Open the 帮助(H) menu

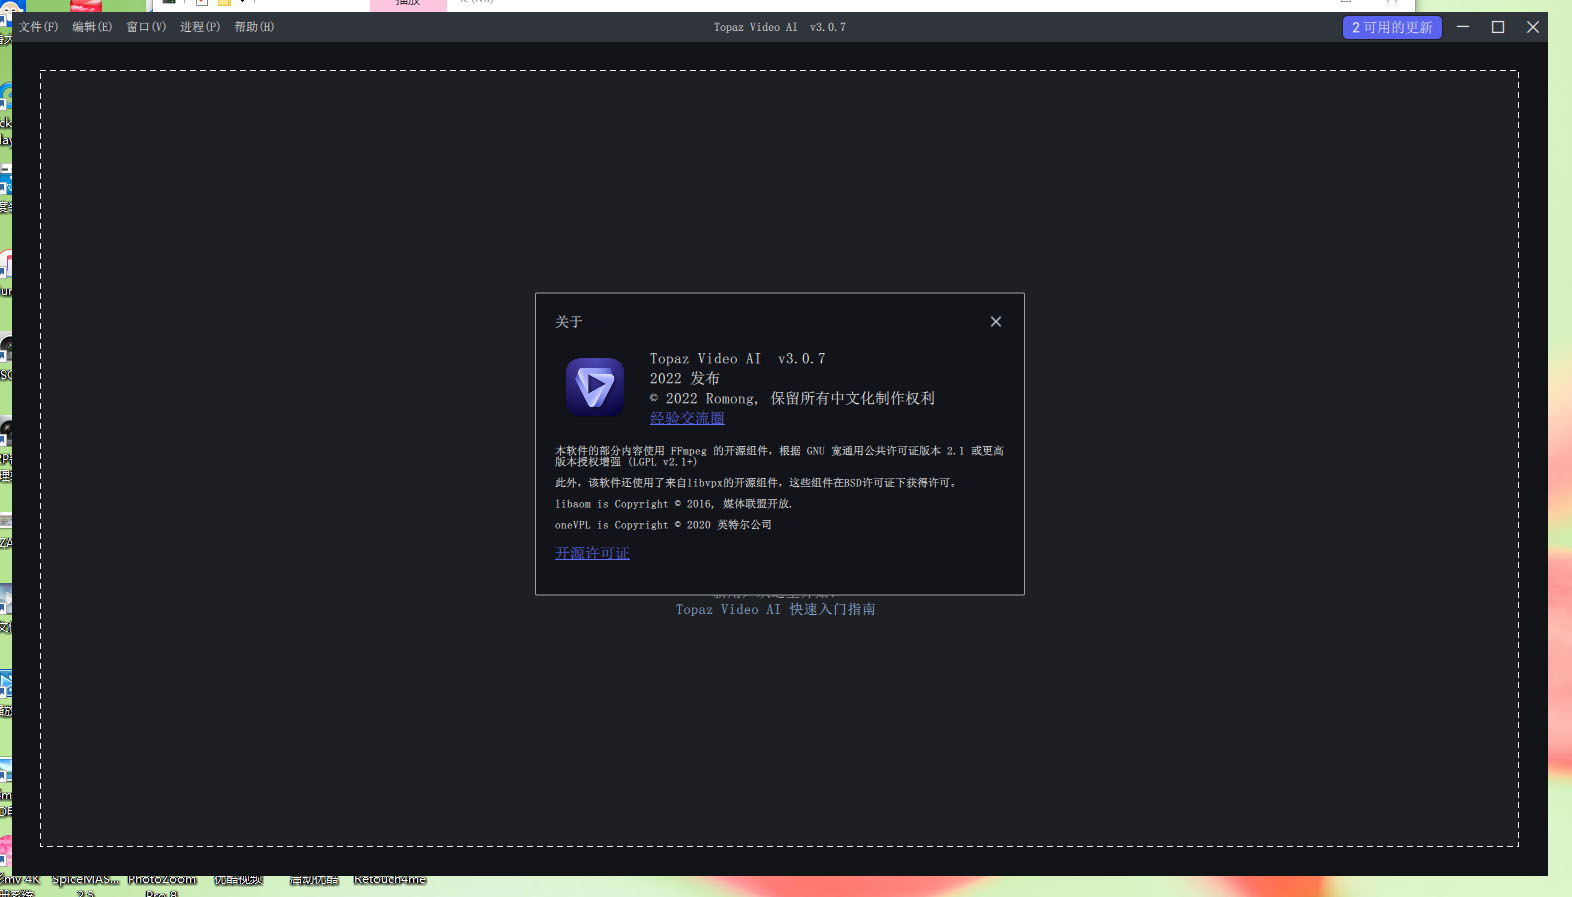pos(254,27)
